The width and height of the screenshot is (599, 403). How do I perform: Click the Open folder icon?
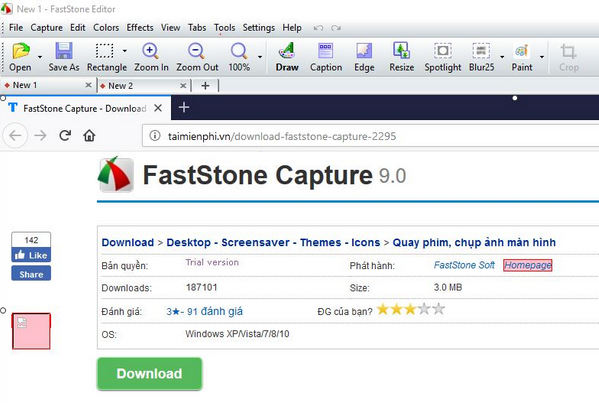tap(21, 51)
